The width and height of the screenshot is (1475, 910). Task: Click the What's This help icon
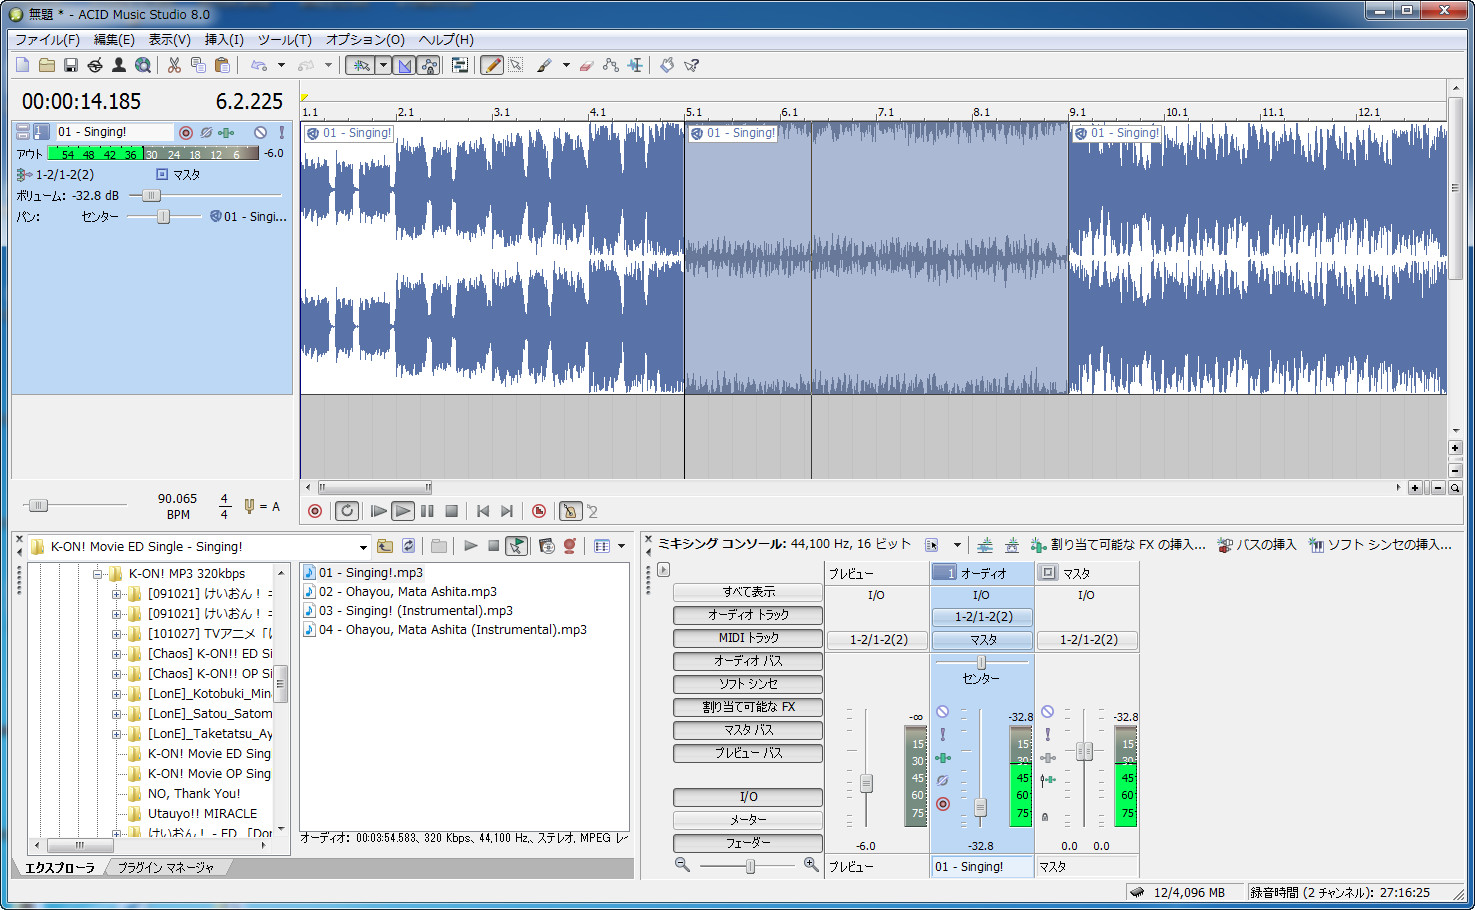click(x=691, y=65)
